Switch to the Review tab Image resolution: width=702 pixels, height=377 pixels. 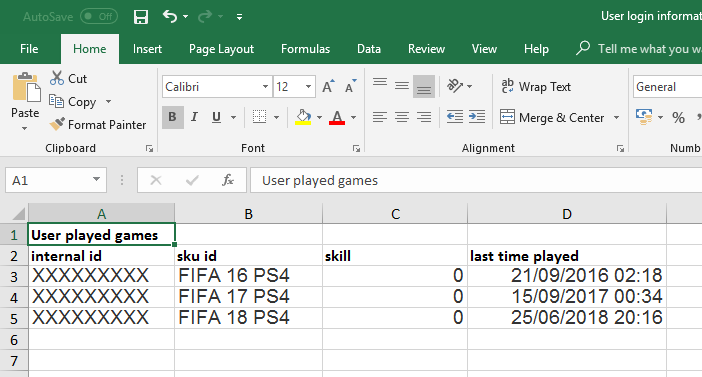click(426, 49)
